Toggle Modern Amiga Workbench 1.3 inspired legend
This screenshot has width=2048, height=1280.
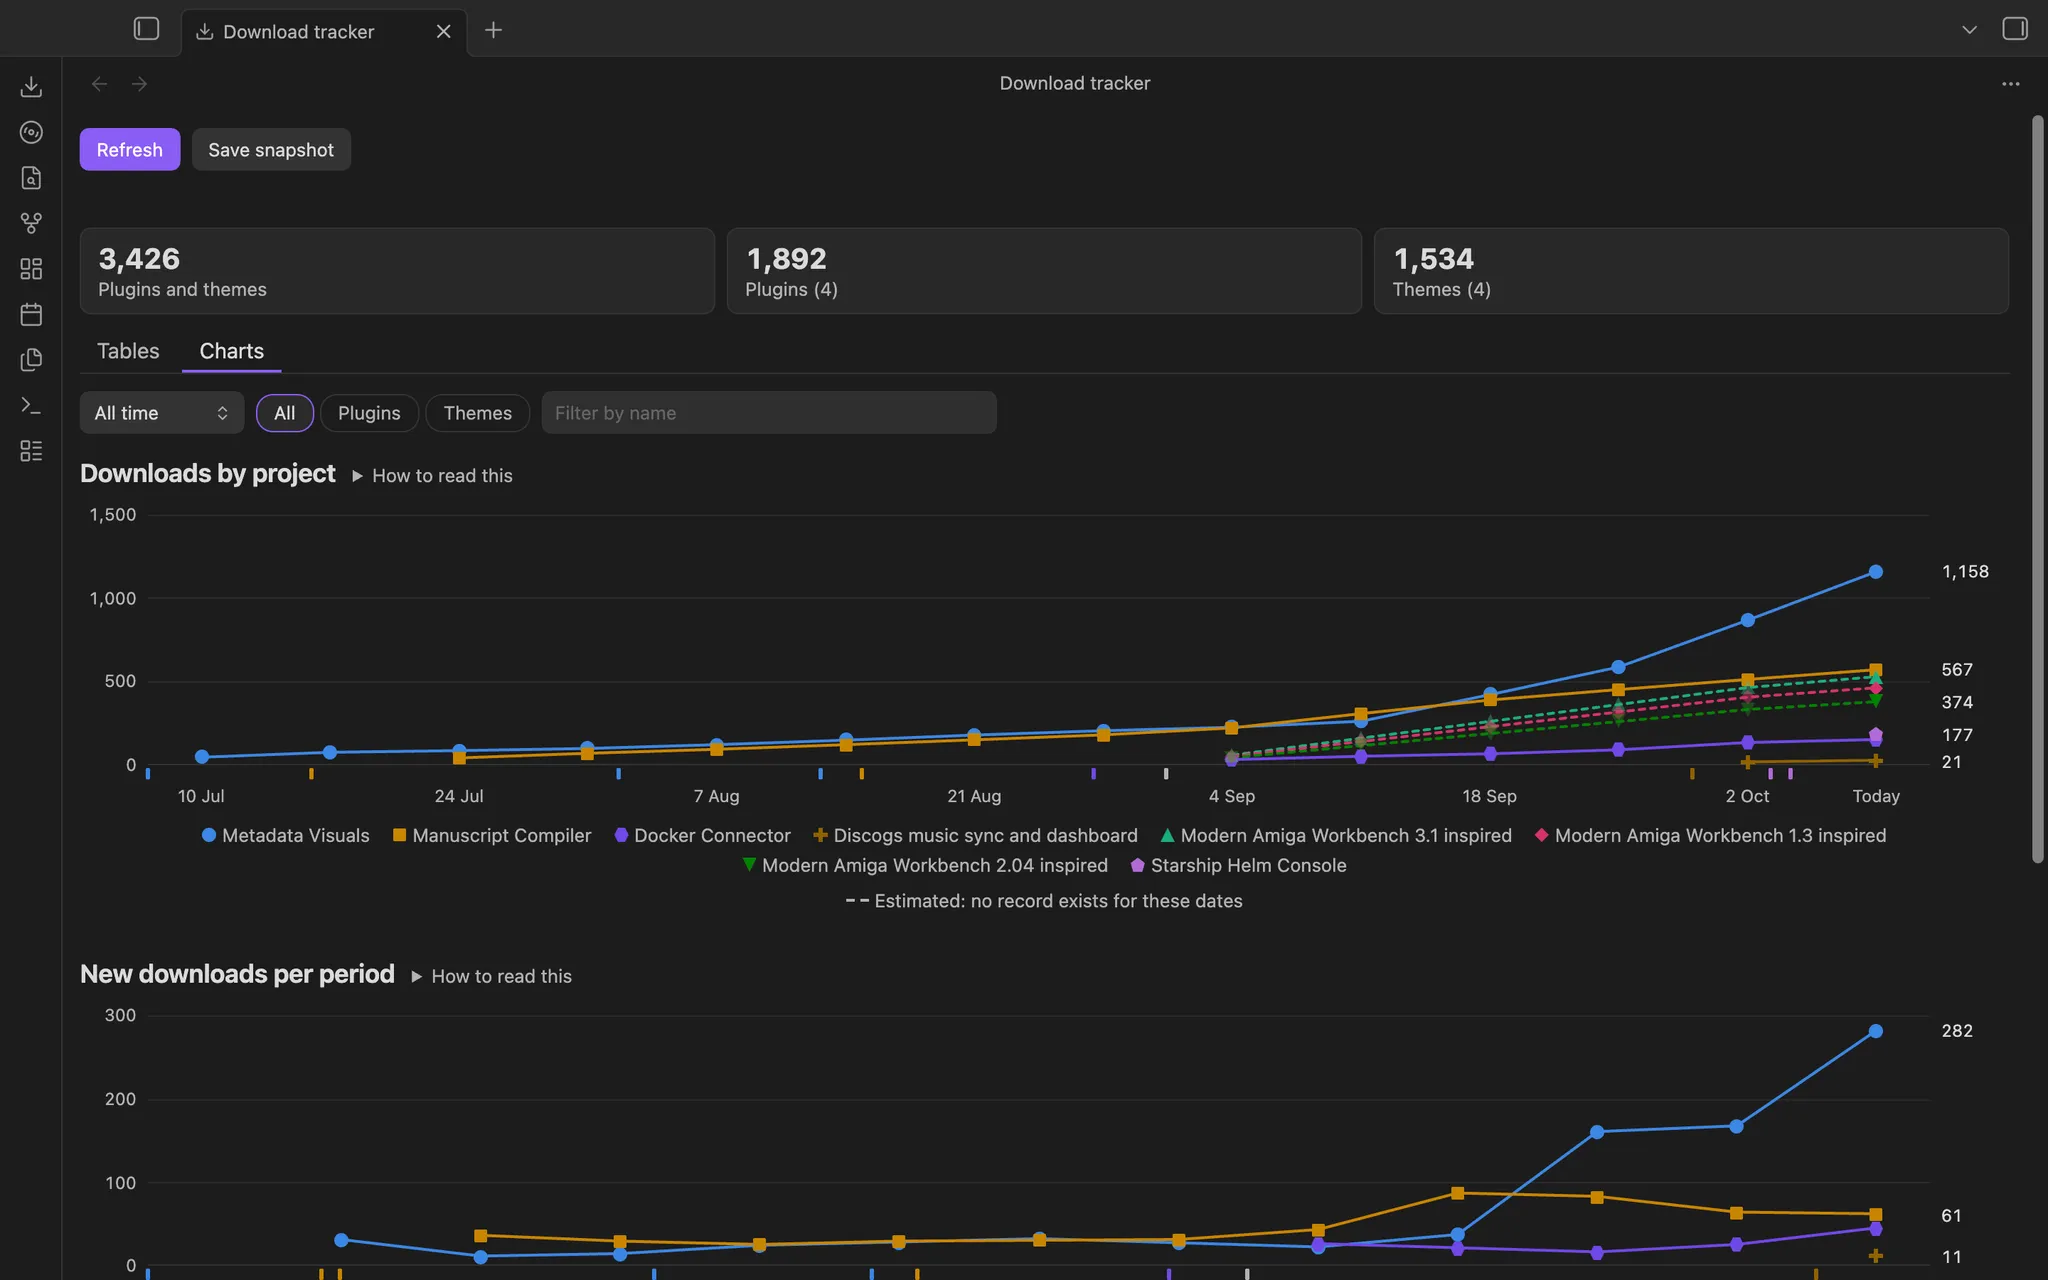1710,836
